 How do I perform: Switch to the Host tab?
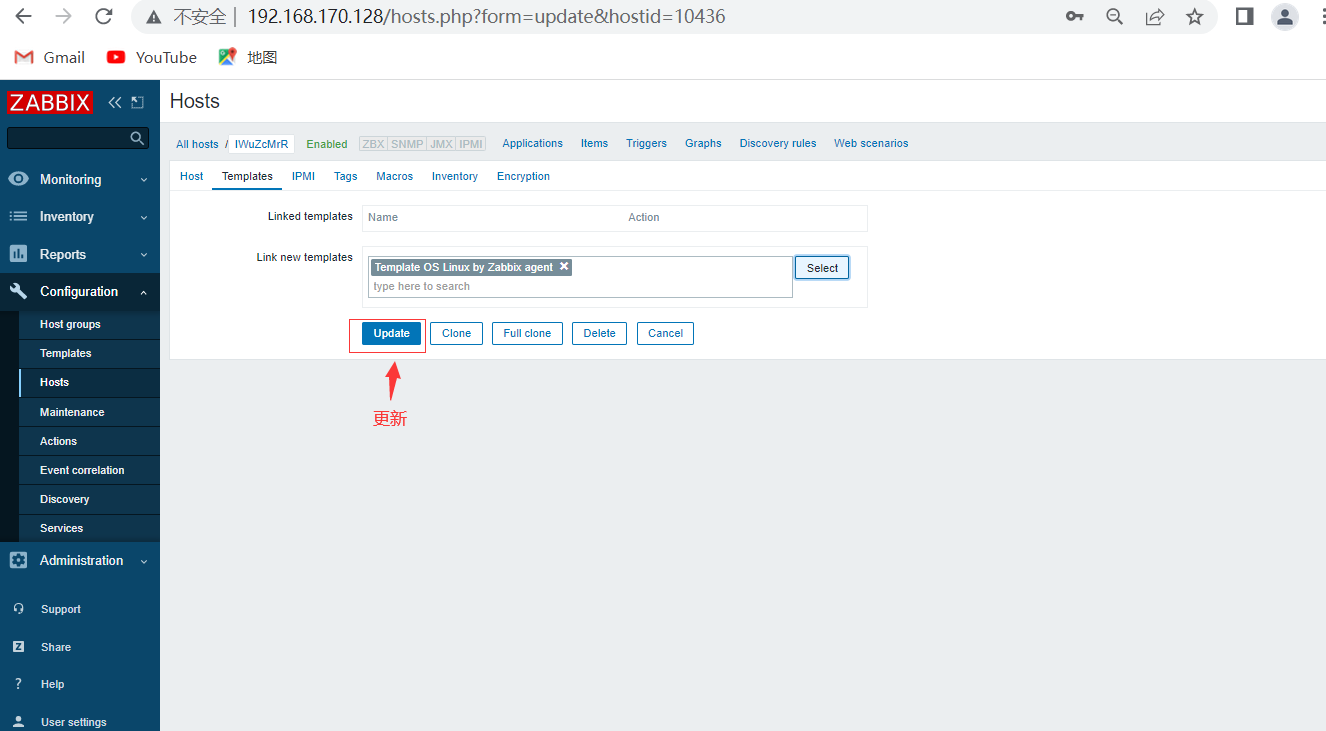click(191, 176)
